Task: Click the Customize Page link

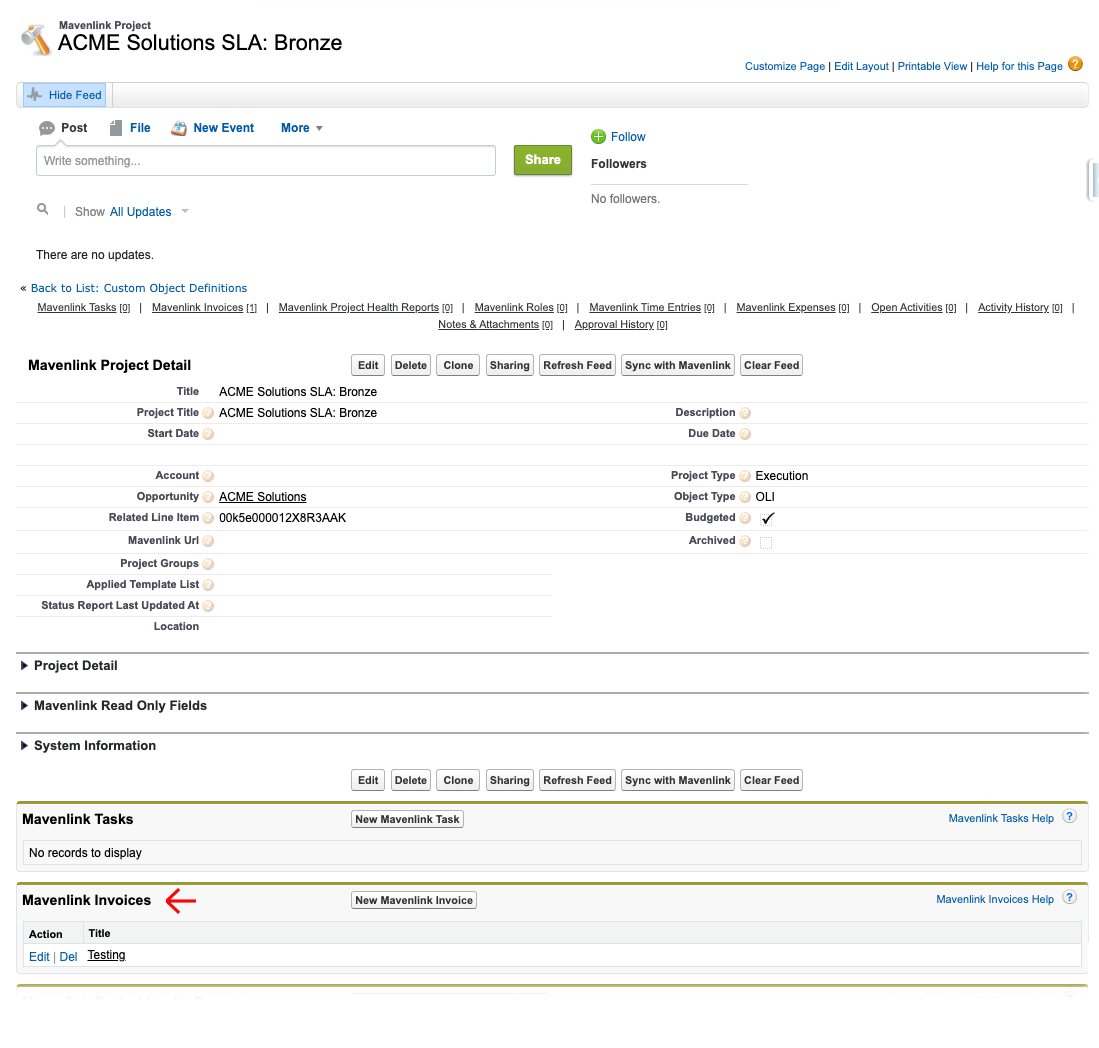Action: click(x=785, y=67)
